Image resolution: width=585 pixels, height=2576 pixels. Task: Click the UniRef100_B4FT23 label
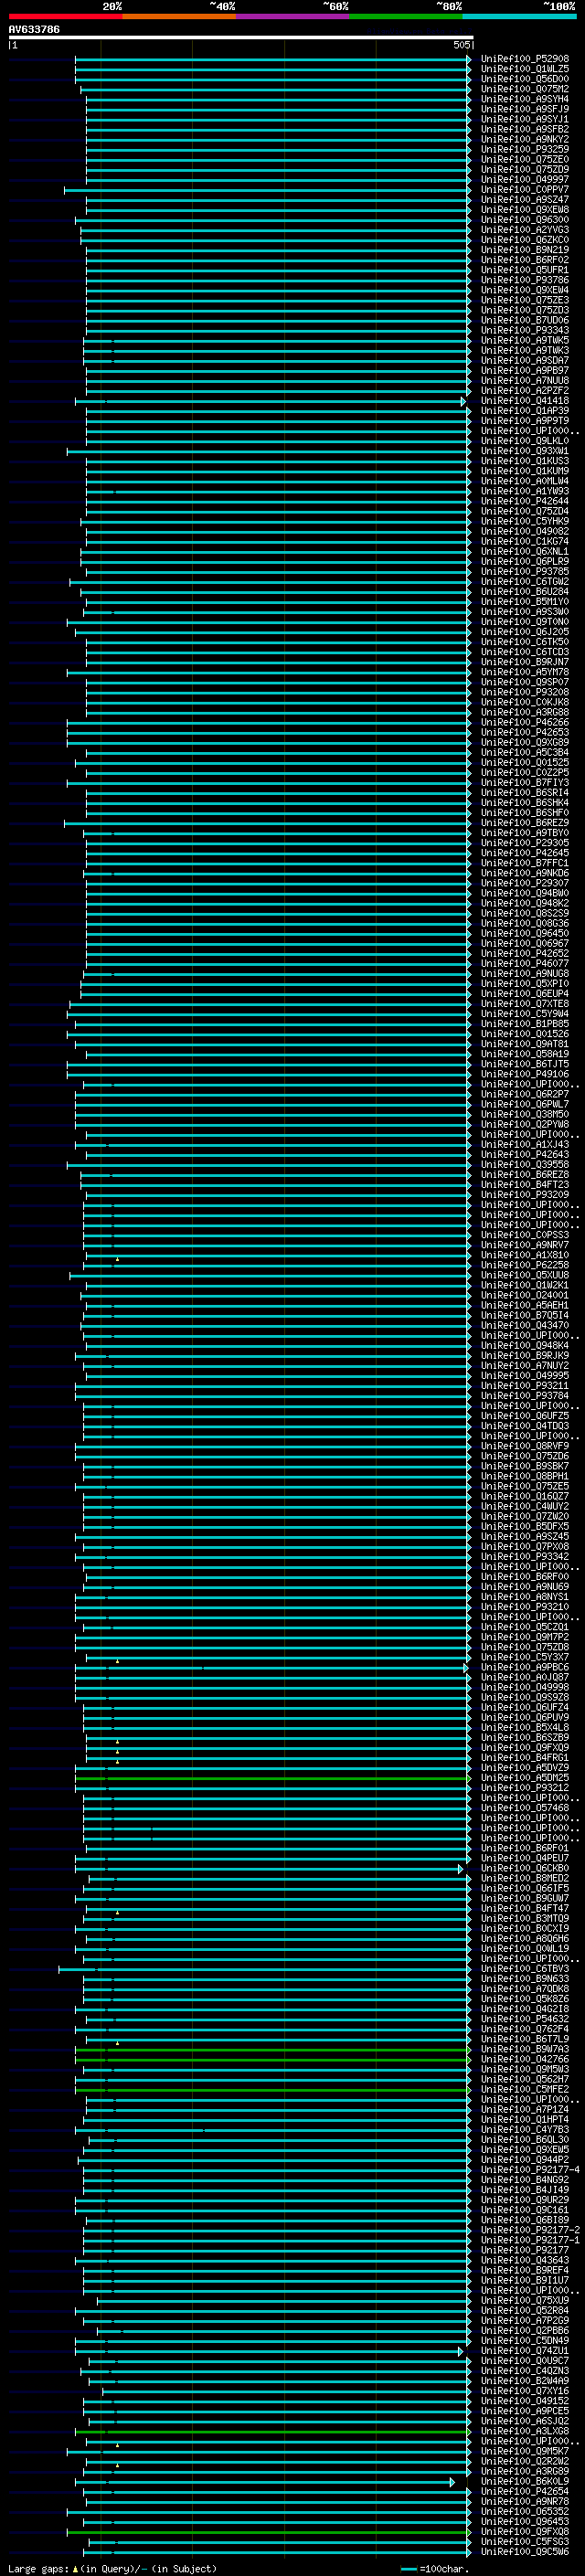[524, 1185]
